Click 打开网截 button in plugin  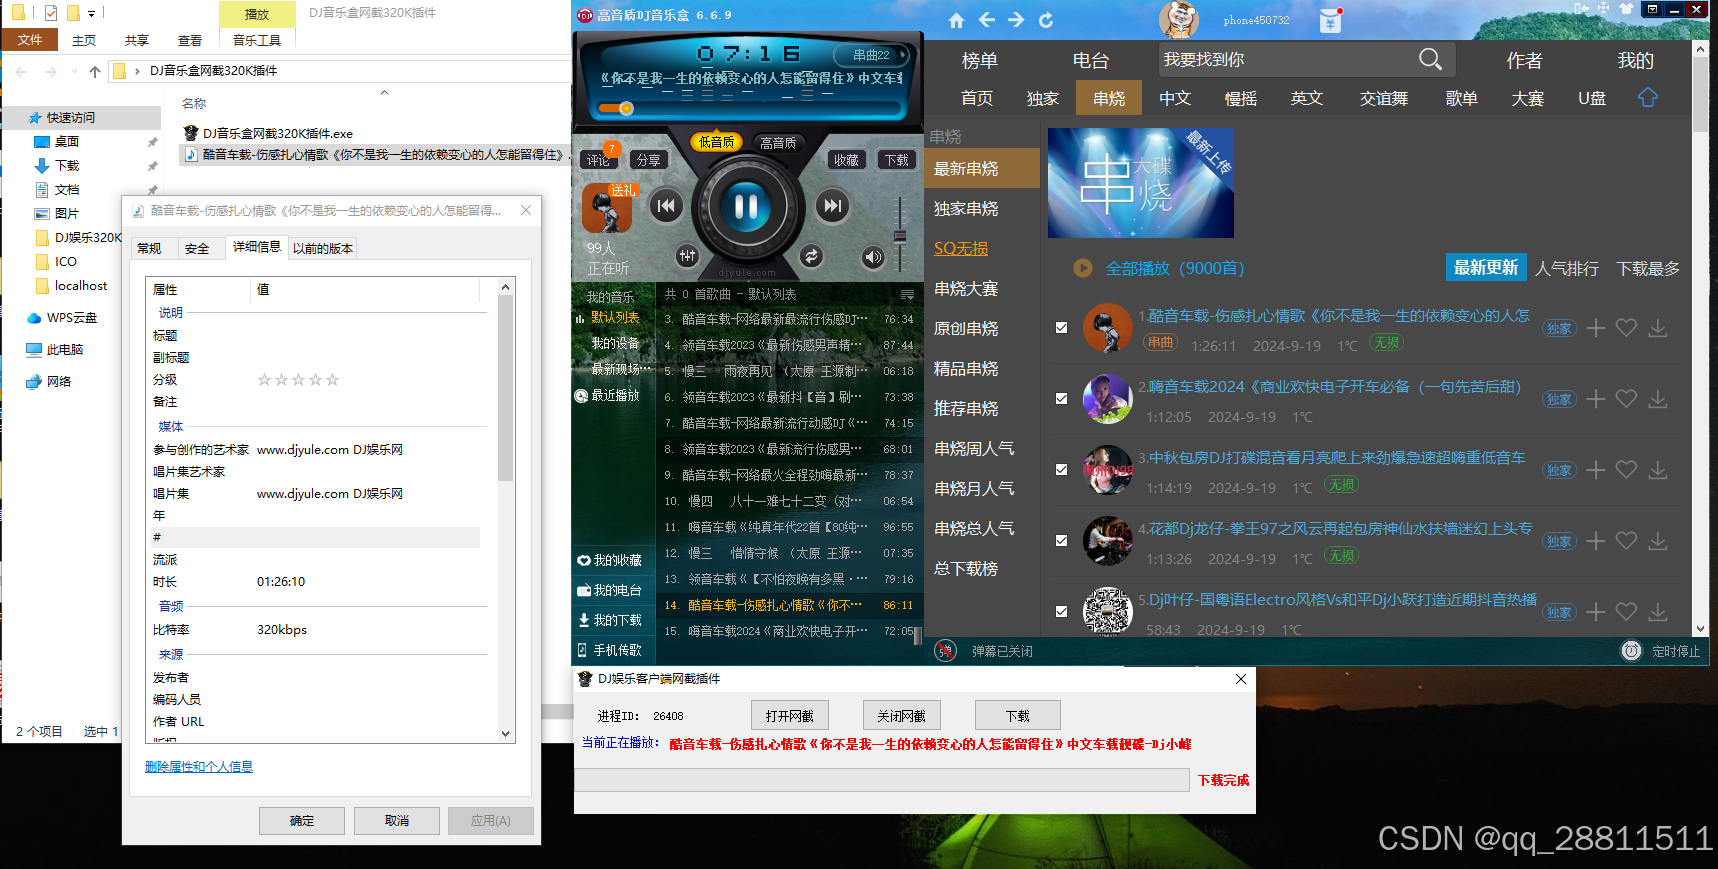(x=790, y=716)
